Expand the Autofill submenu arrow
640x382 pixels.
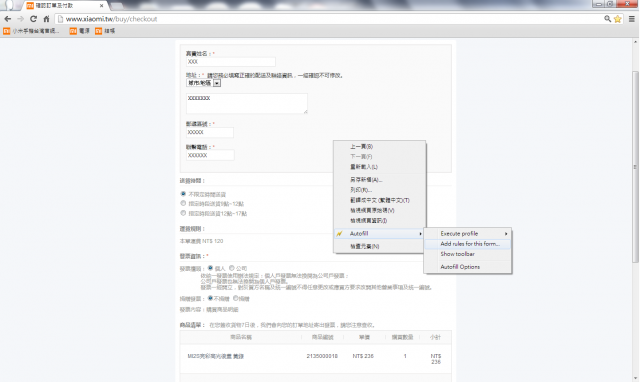point(420,233)
